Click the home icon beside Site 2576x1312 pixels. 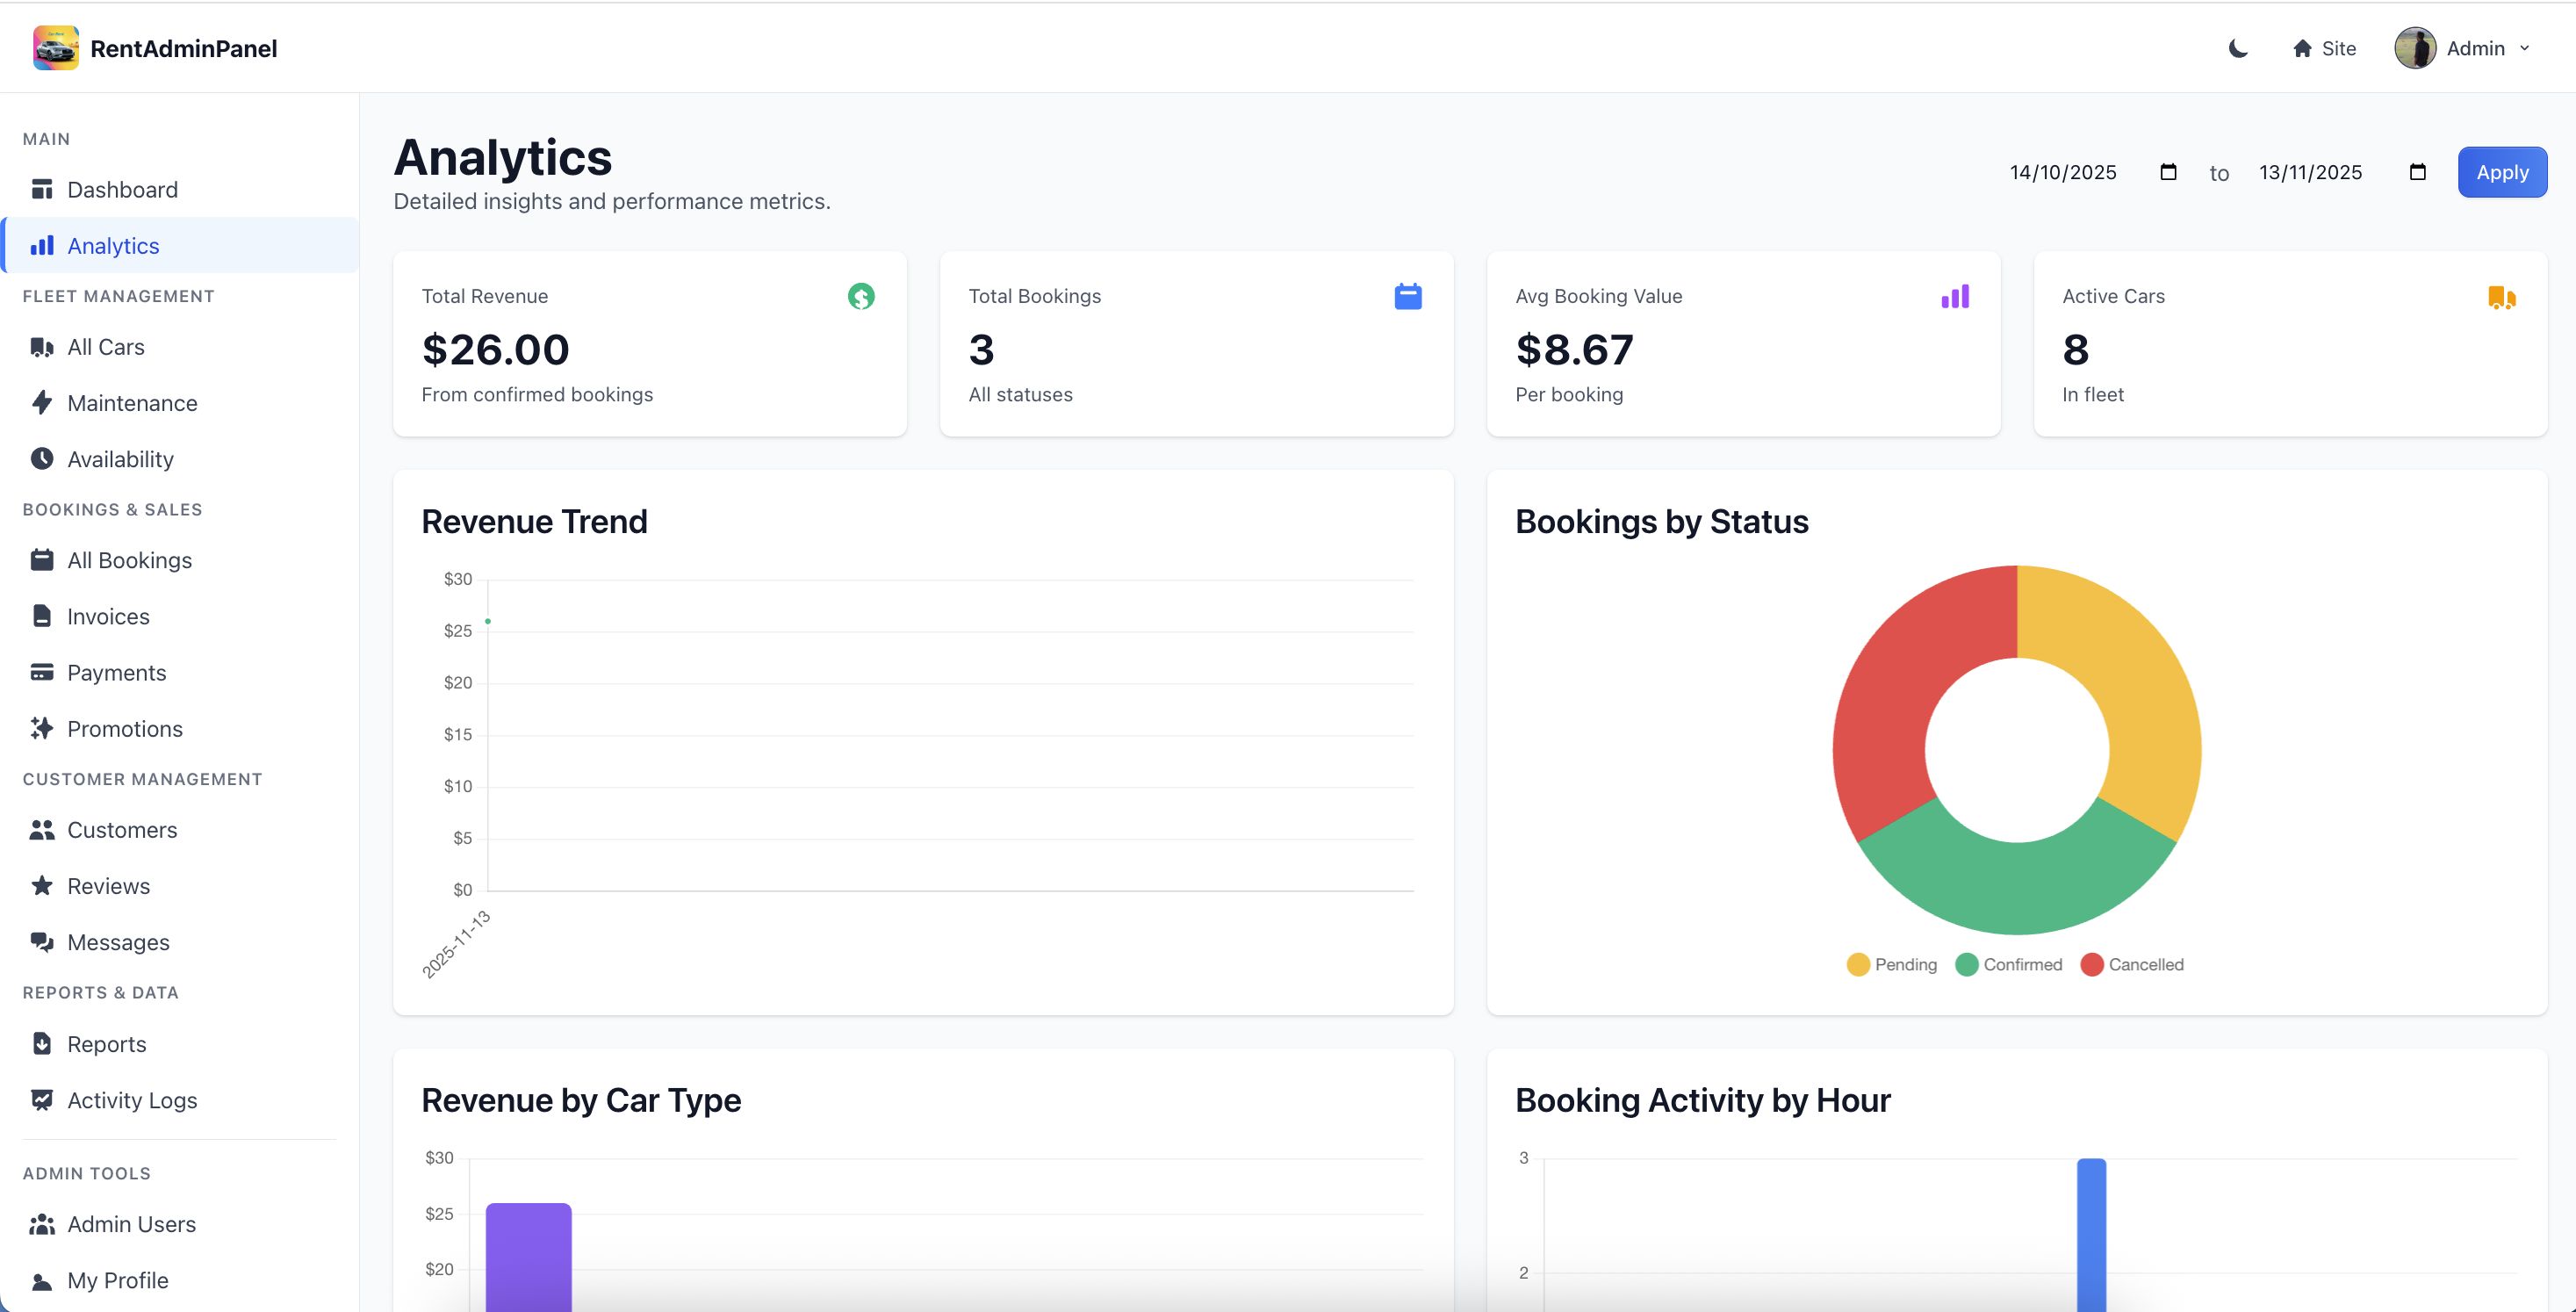[2302, 48]
